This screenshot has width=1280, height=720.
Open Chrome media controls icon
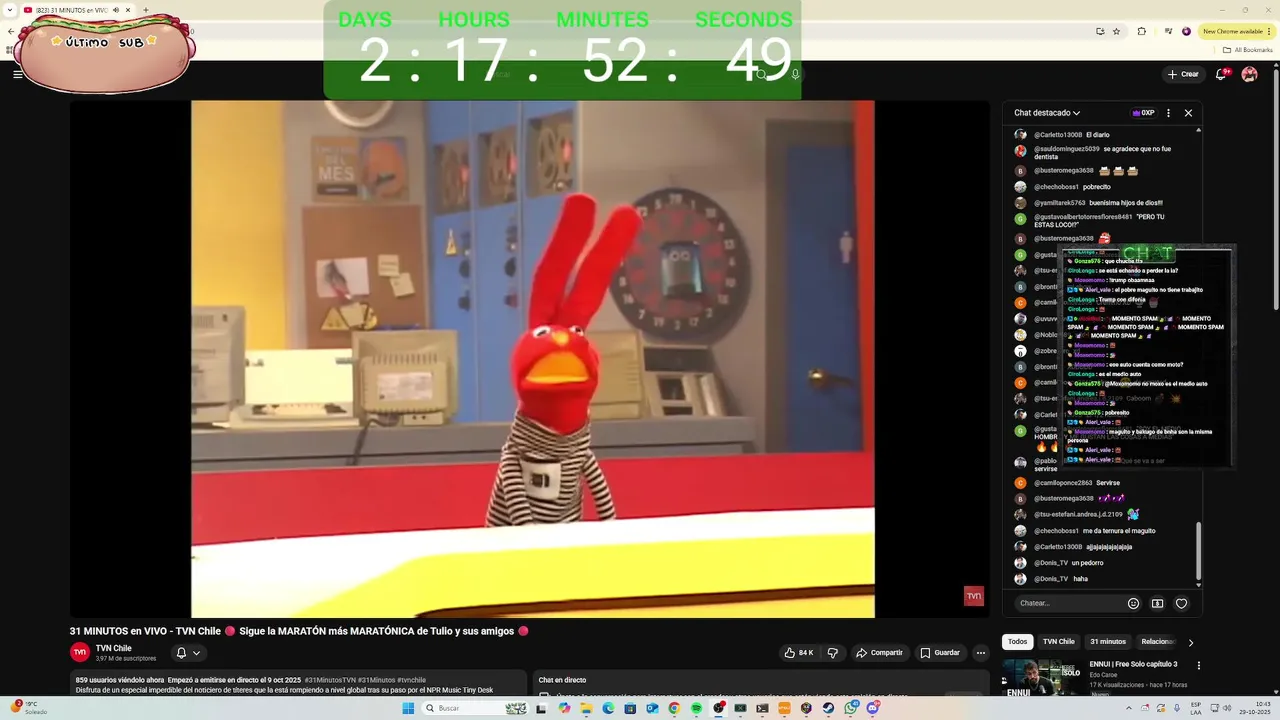[1168, 31]
